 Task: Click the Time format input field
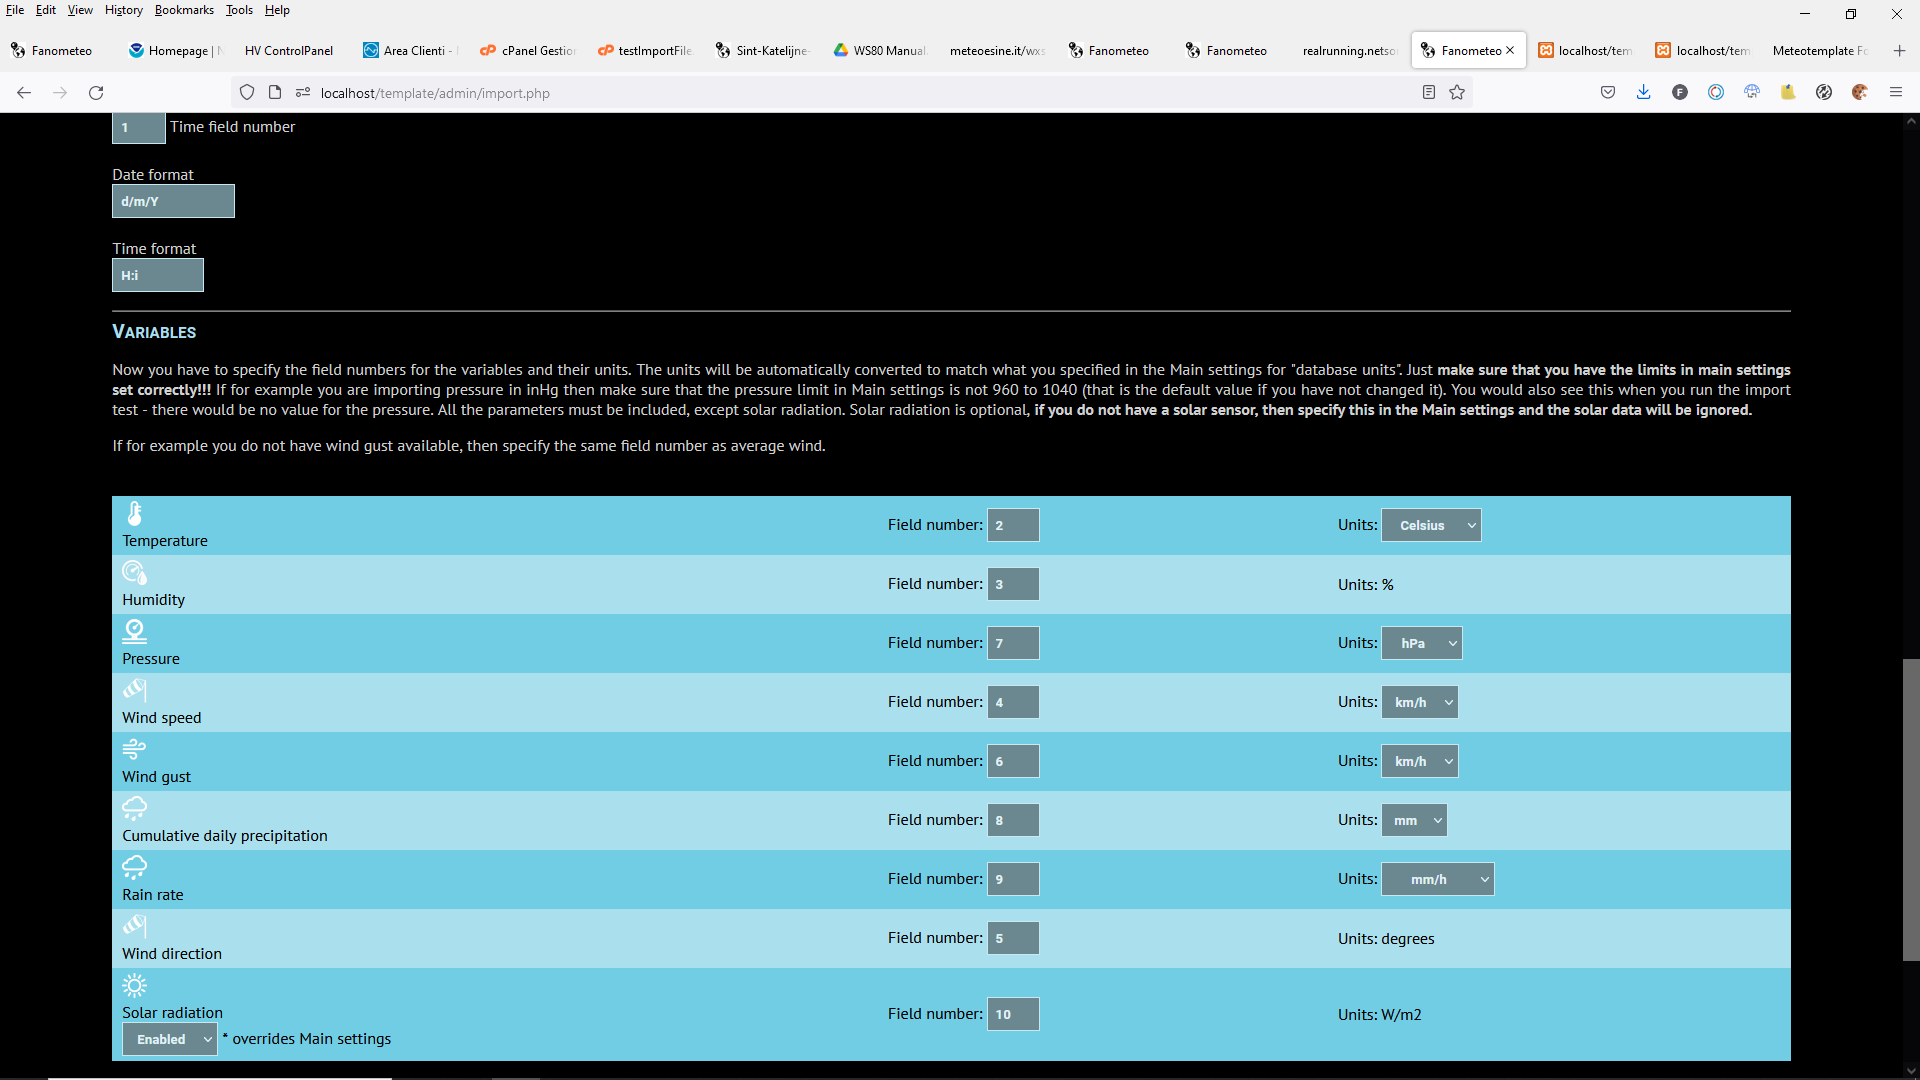click(158, 275)
